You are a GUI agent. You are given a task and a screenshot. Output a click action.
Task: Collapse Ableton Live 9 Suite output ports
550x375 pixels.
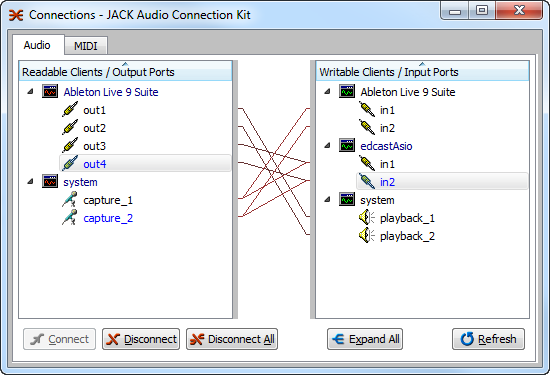pos(31,92)
